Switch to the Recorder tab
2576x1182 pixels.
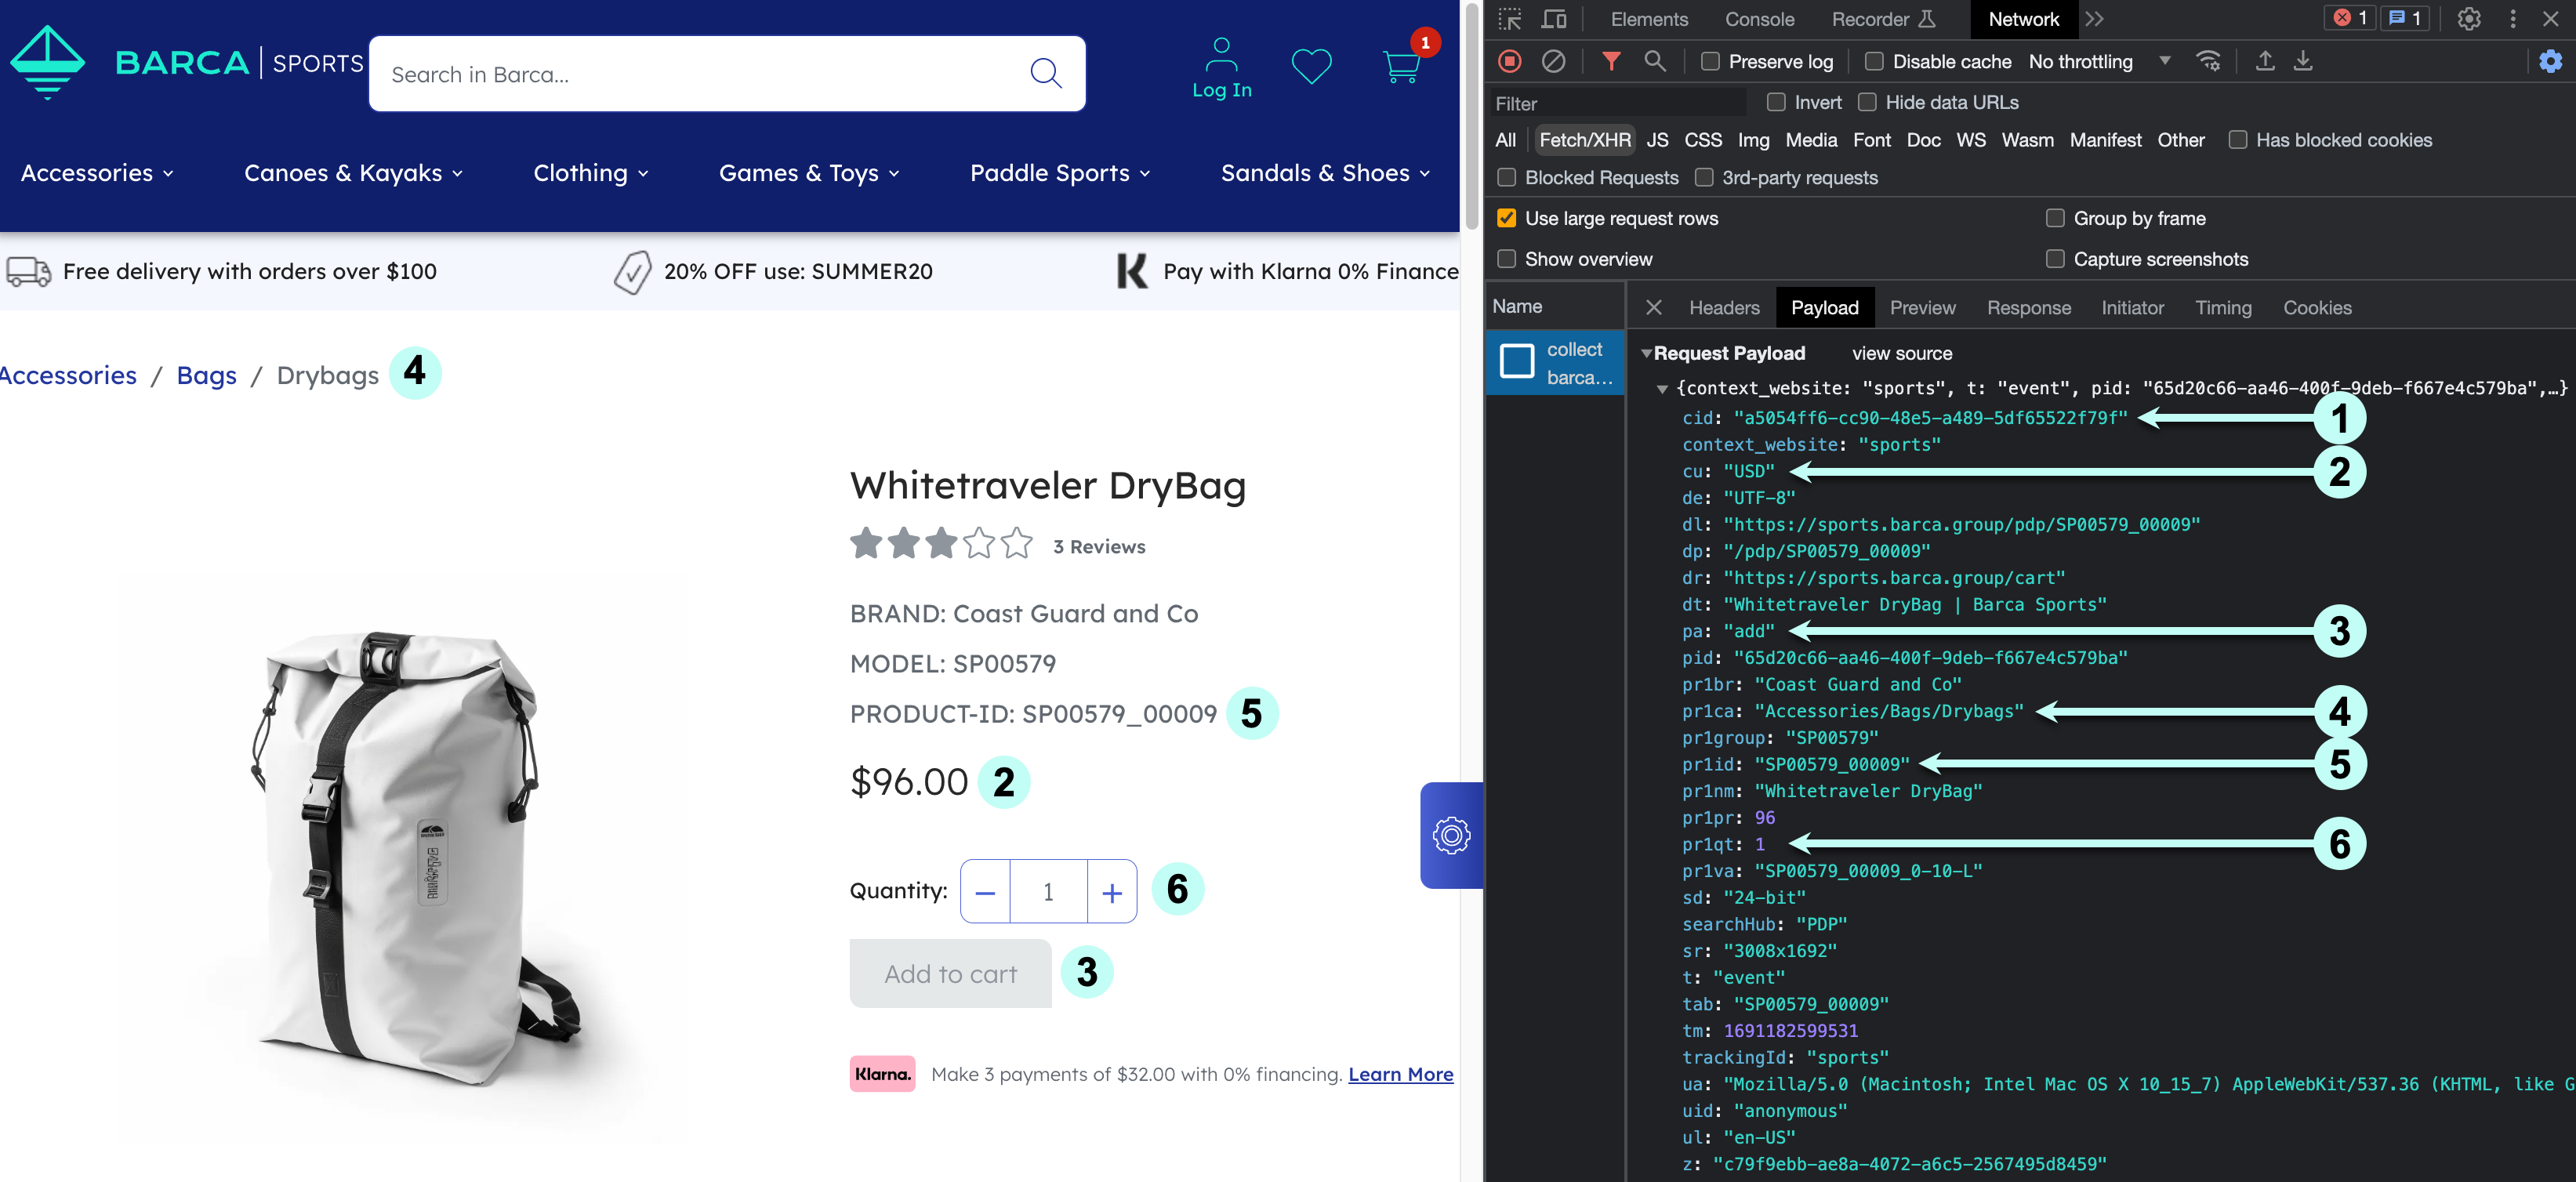click(1883, 19)
